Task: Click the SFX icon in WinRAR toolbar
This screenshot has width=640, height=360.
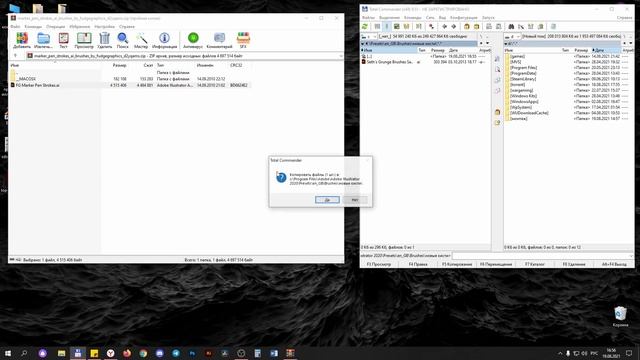Action: [243, 41]
